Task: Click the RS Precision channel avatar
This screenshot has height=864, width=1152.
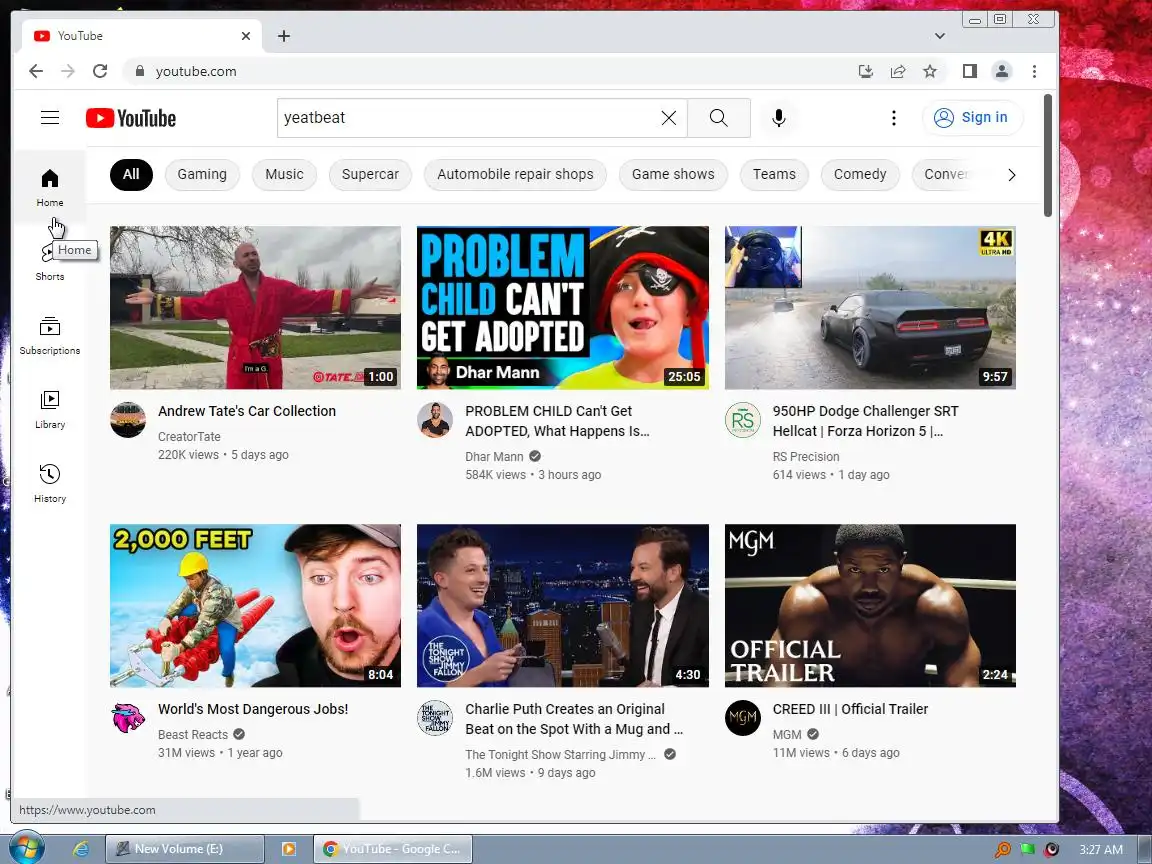Action: [x=743, y=420]
